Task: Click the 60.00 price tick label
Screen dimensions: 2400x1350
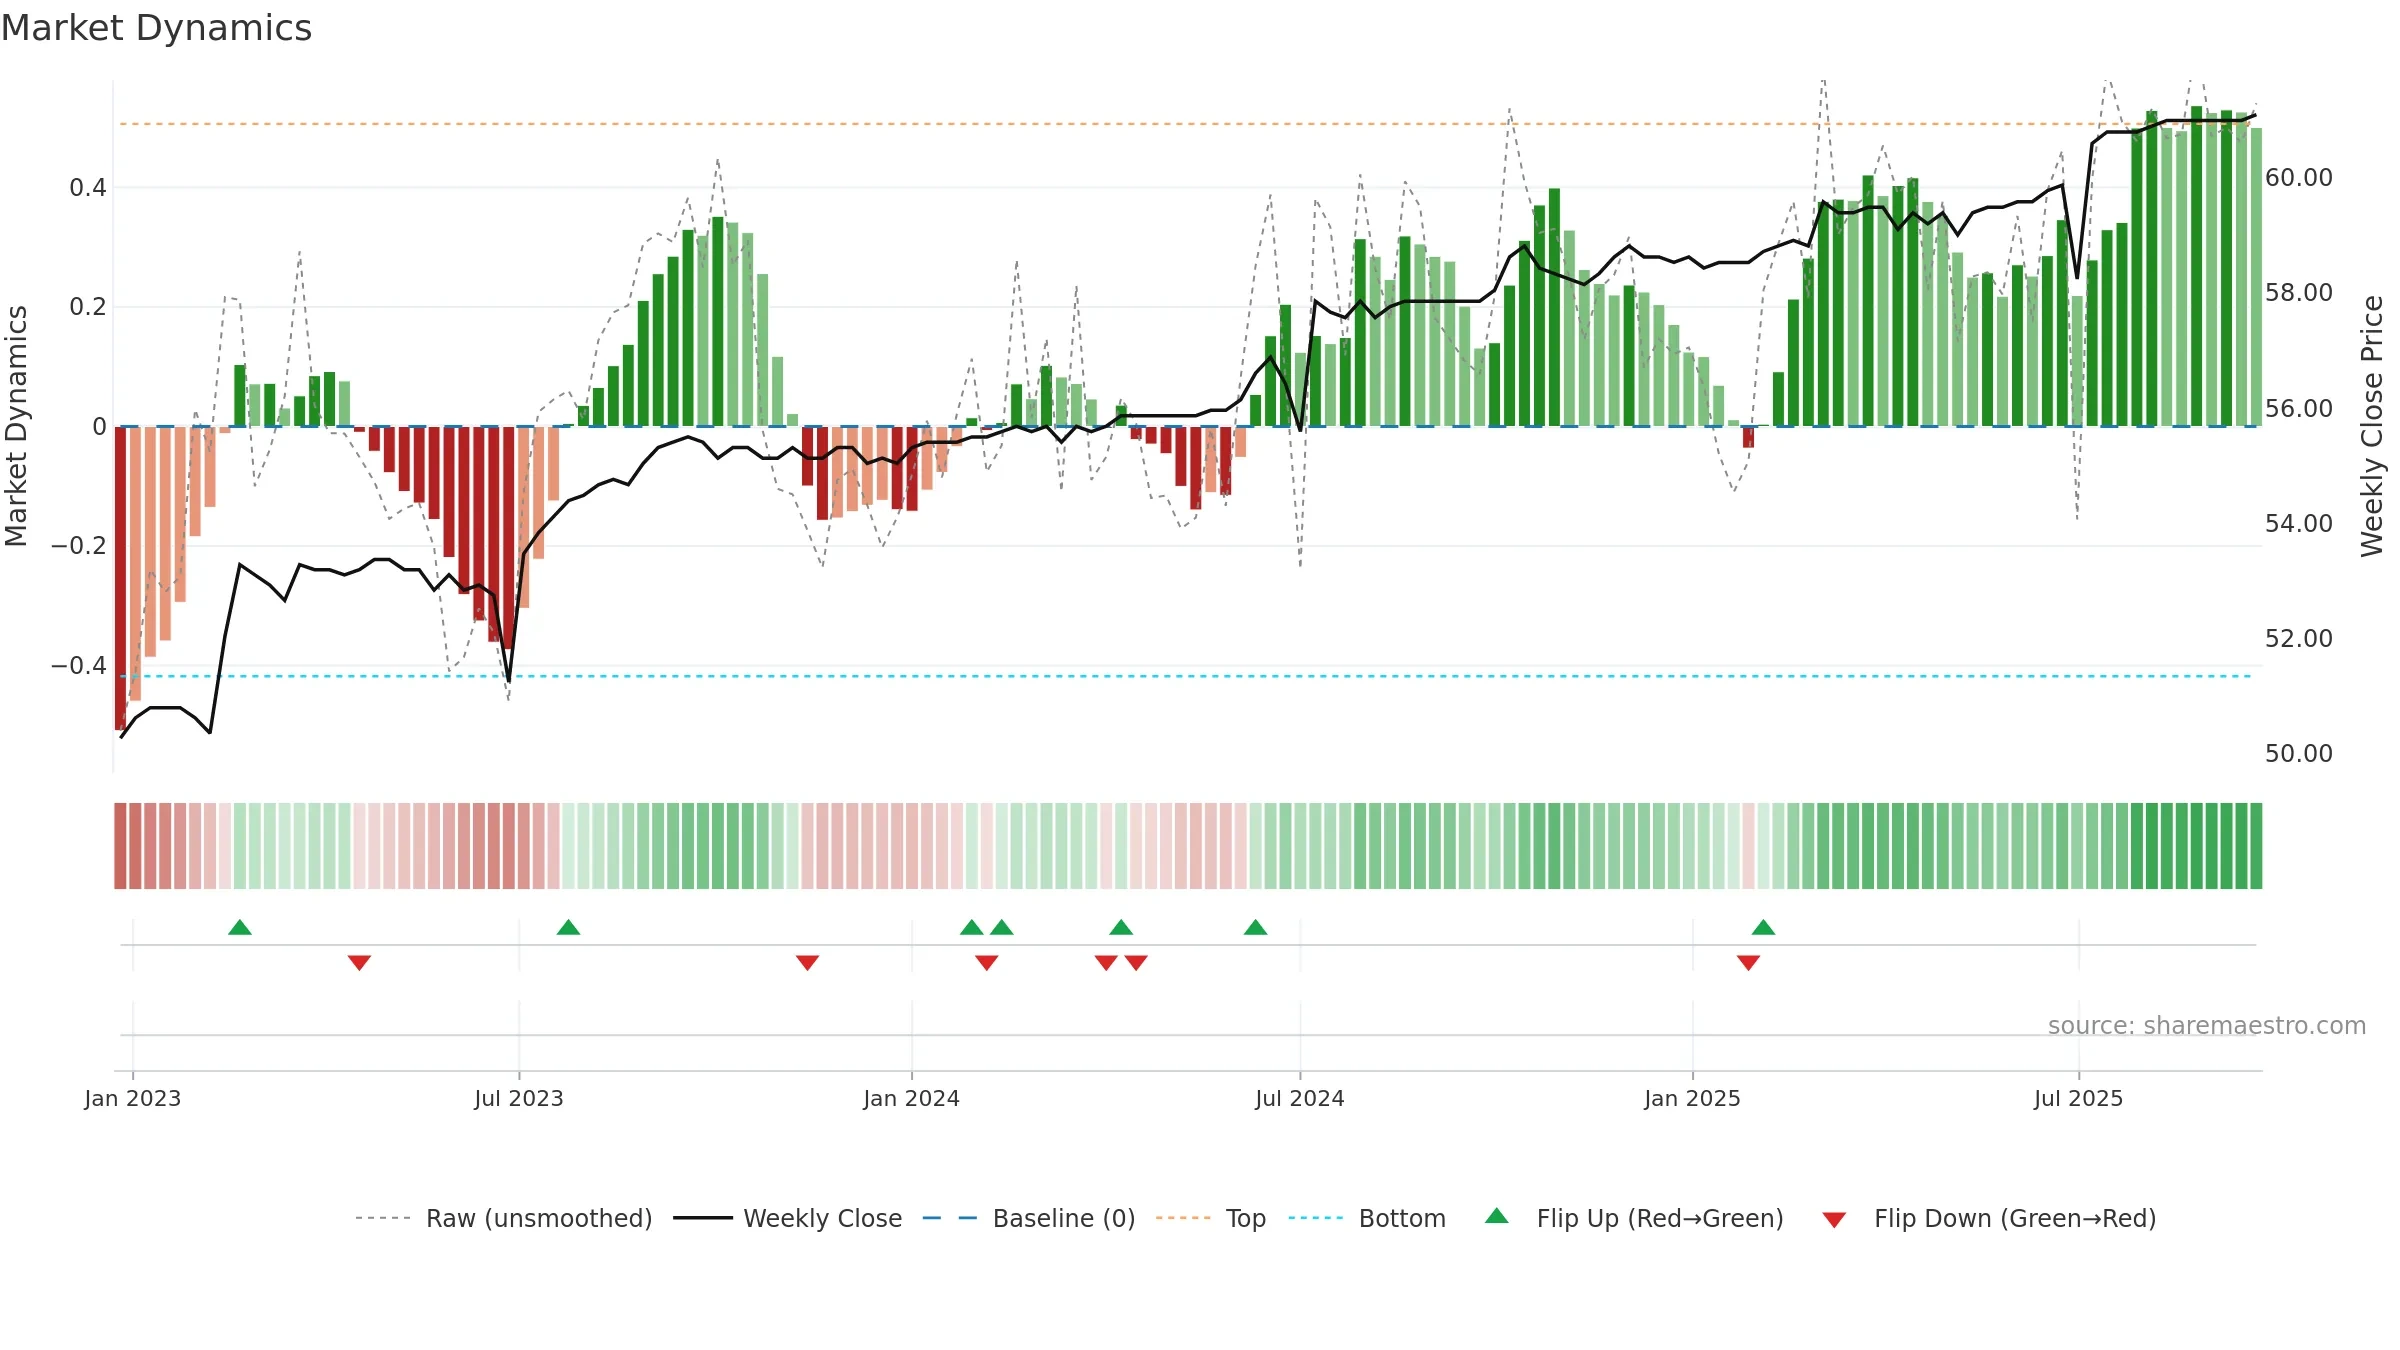Action: coord(2299,178)
